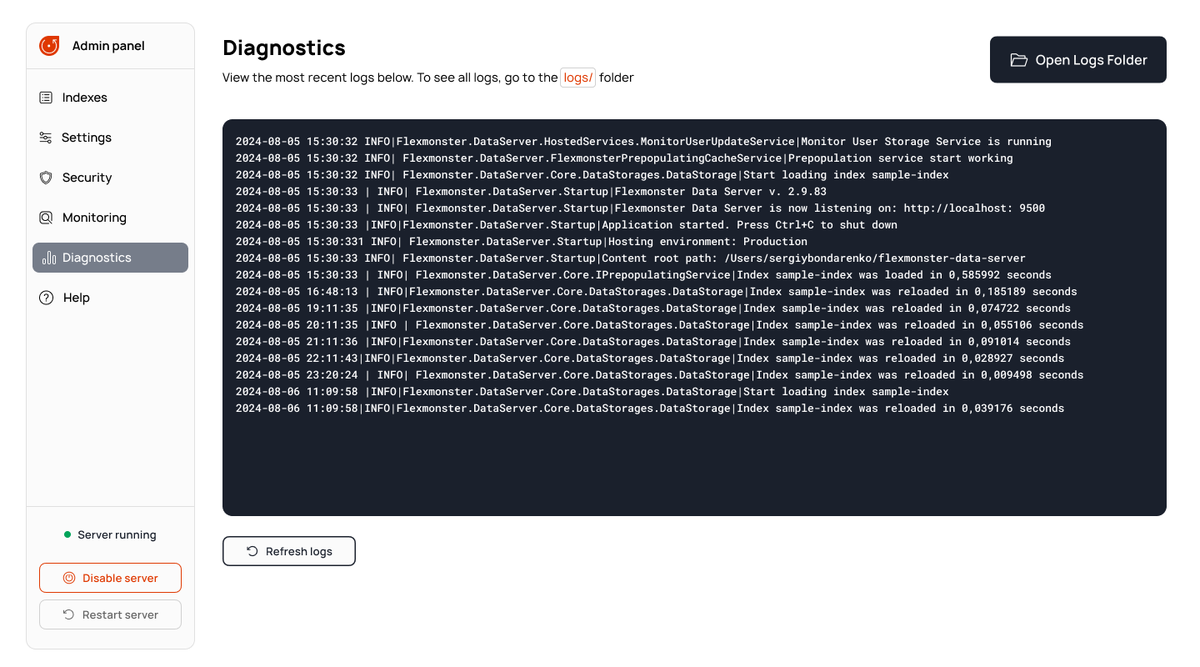The height and width of the screenshot is (667, 1200).
Task: Click the Admin panel title
Action: (108, 46)
